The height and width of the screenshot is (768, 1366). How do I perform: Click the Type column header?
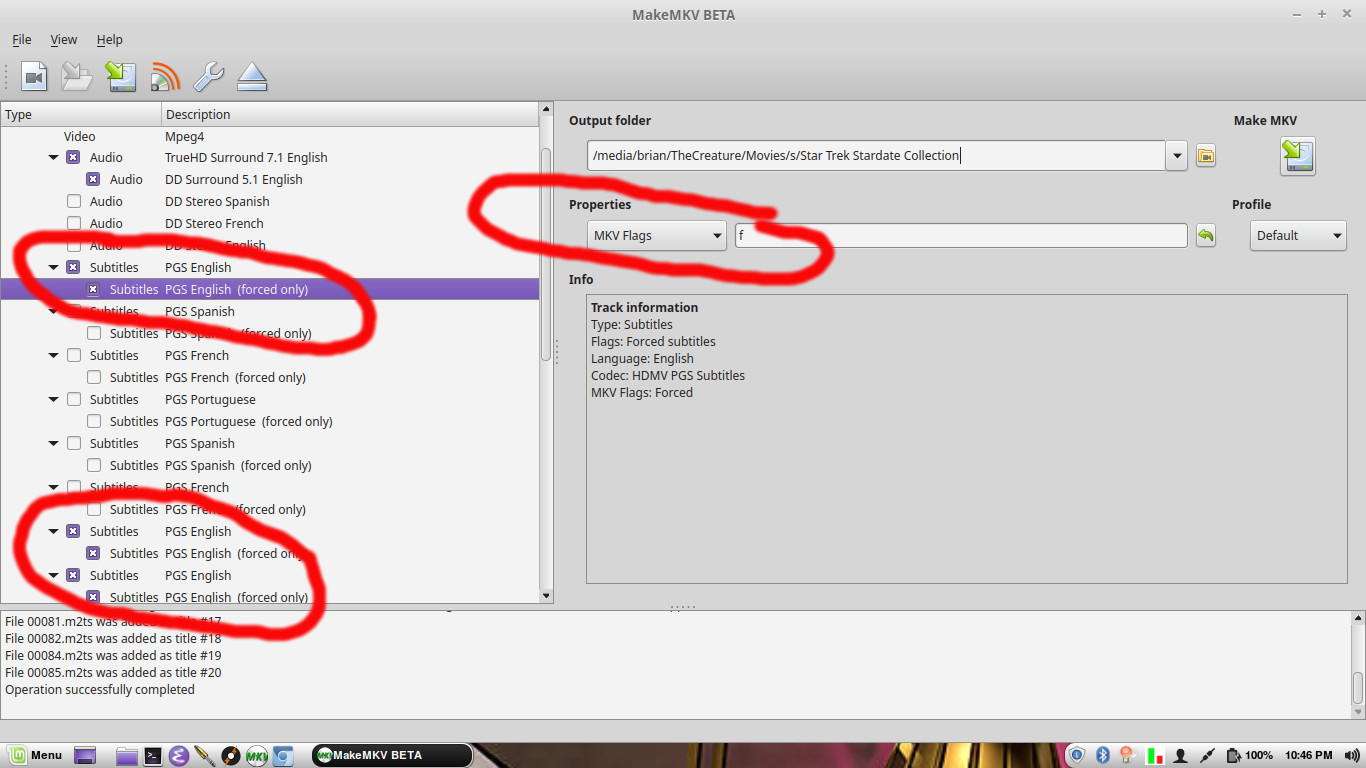click(81, 114)
